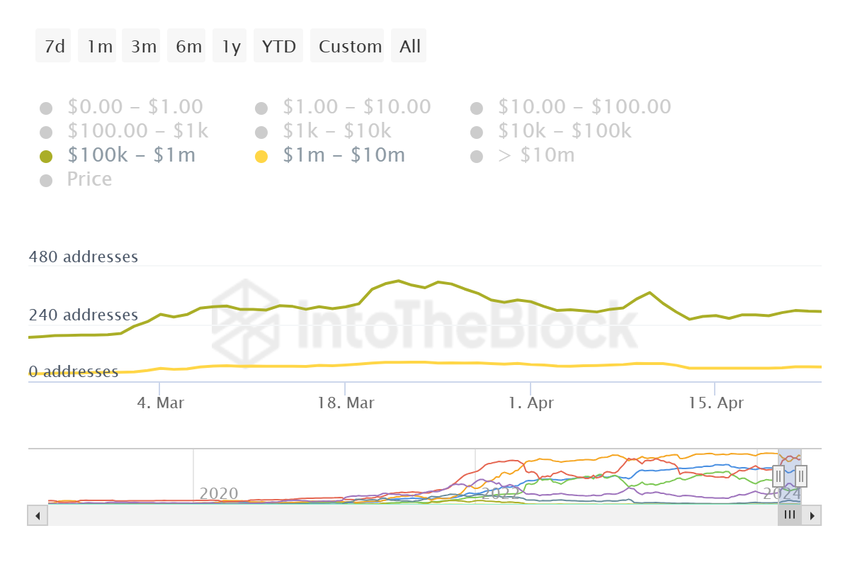Toggle the $100k – $1m legend marker

[46, 156]
